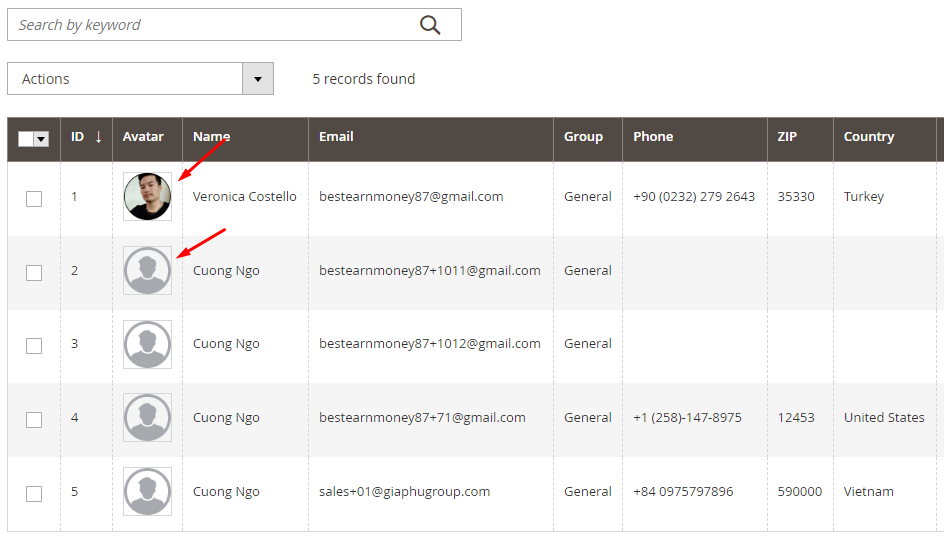
Task: Click the placeholder avatar for customer ID 3
Action: pyautogui.click(x=147, y=344)
